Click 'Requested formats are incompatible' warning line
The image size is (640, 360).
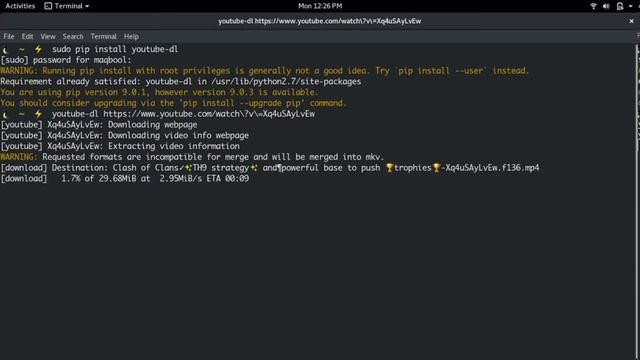(x=192, y=157)
